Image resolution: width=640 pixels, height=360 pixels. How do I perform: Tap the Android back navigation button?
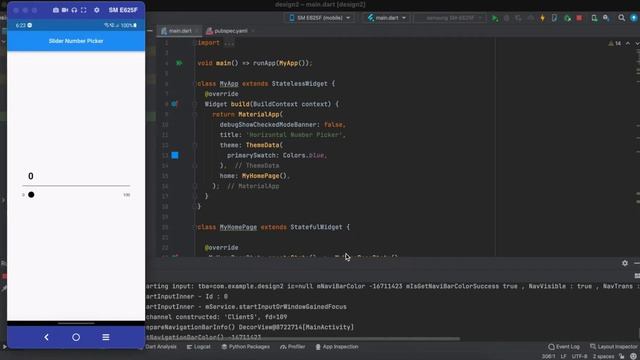46,337
